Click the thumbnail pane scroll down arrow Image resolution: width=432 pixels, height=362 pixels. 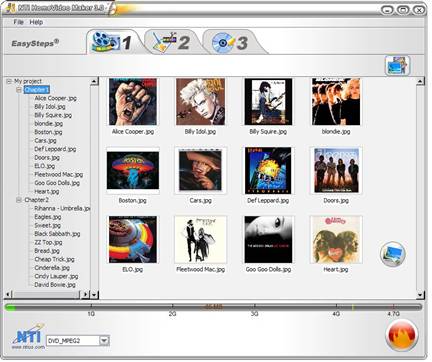click(420, 295)
